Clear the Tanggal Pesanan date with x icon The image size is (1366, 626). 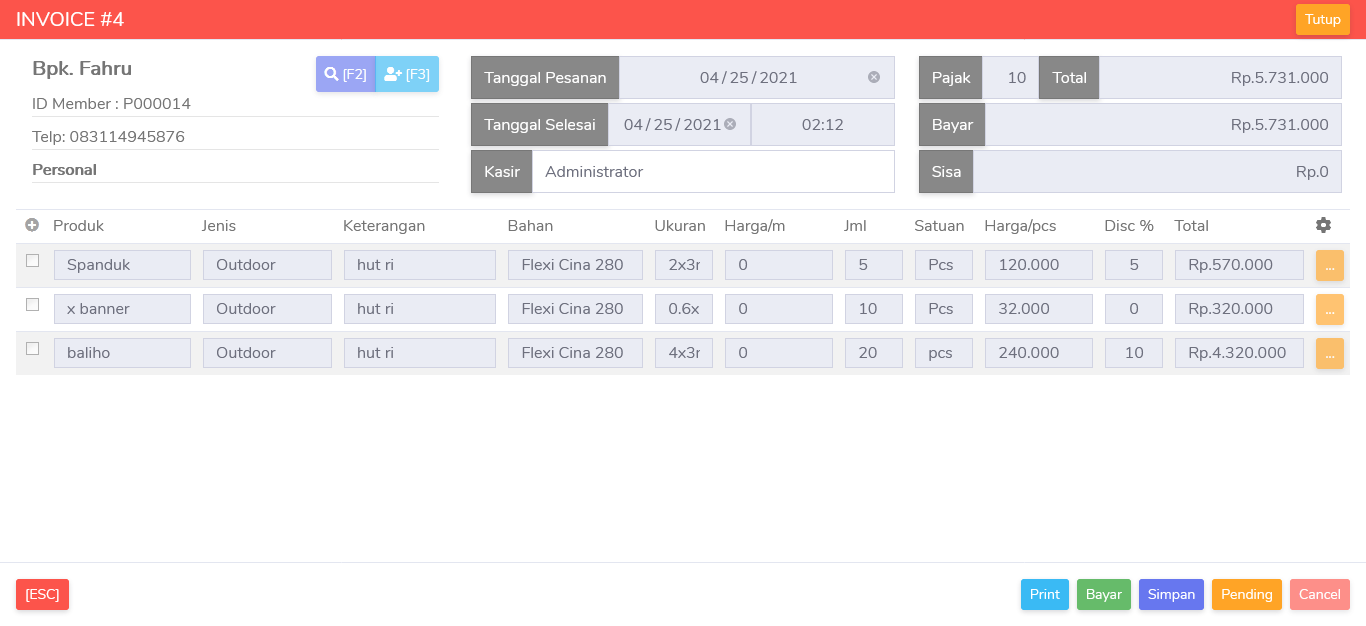click(x=874, y=77)
